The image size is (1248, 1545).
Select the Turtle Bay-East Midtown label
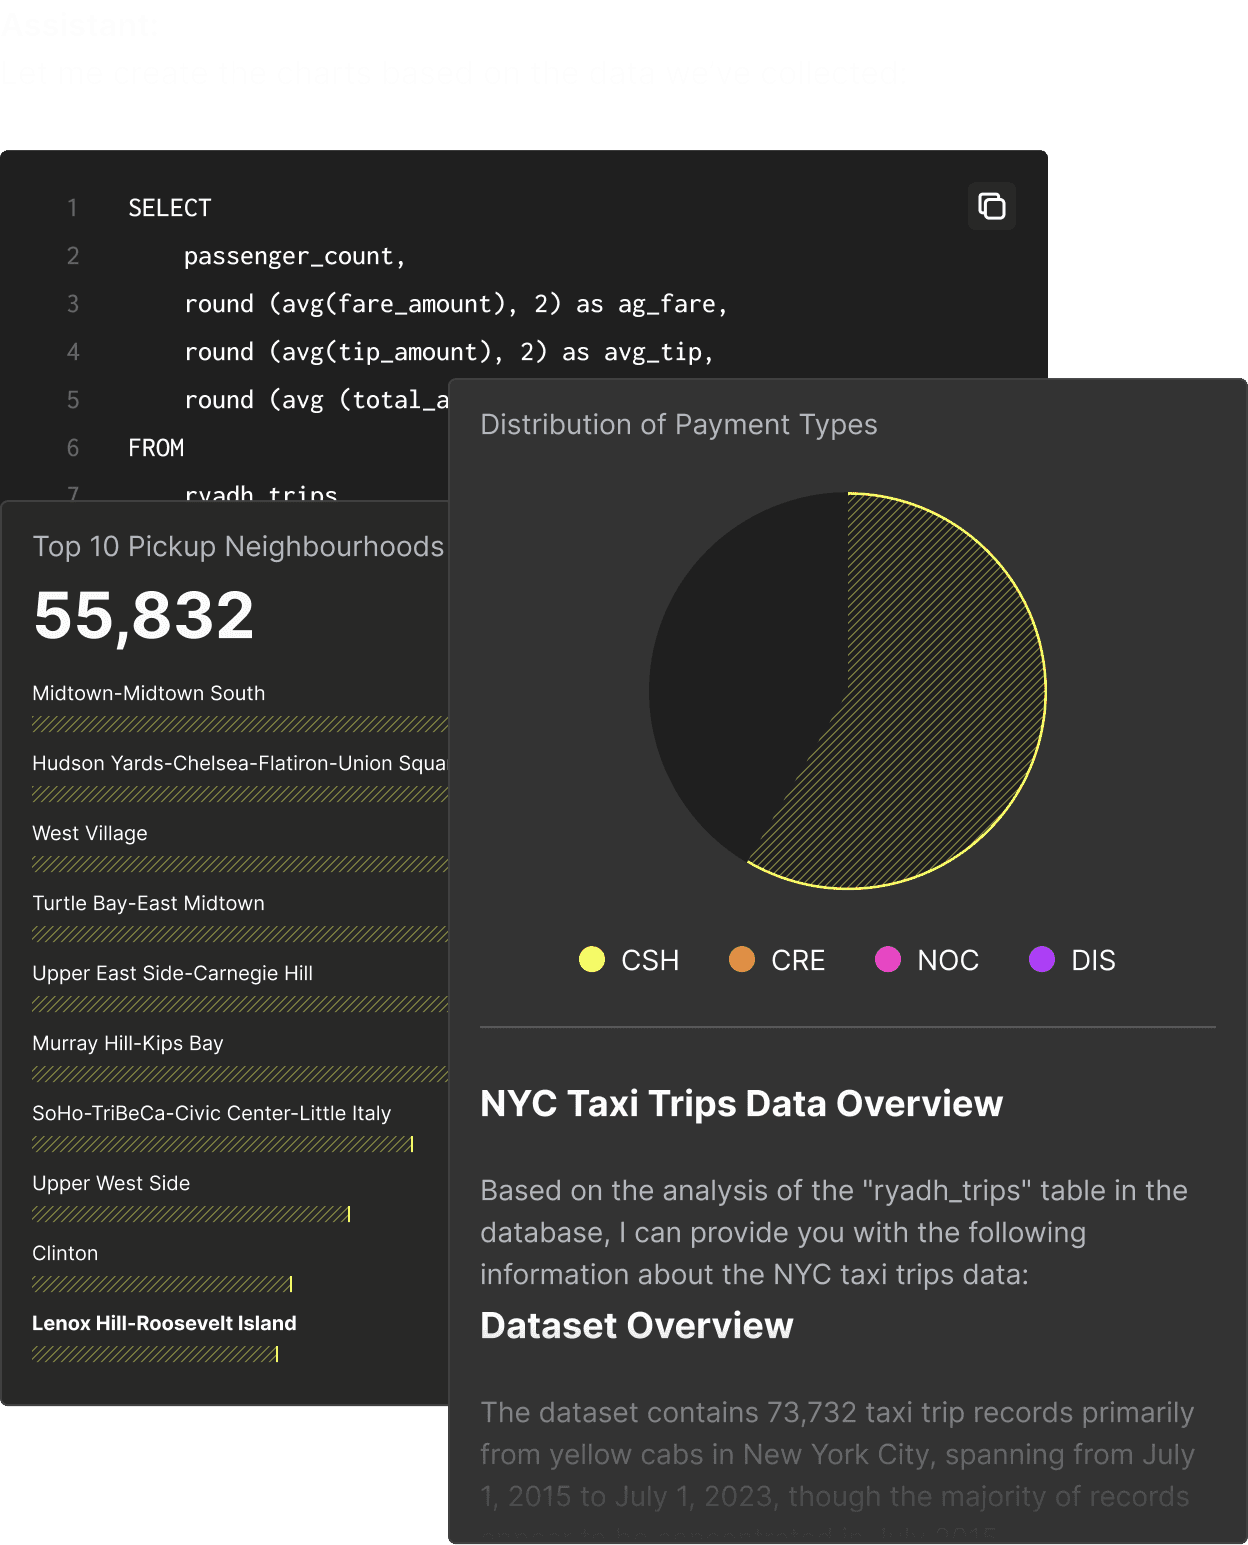click(x=148, y=903)
